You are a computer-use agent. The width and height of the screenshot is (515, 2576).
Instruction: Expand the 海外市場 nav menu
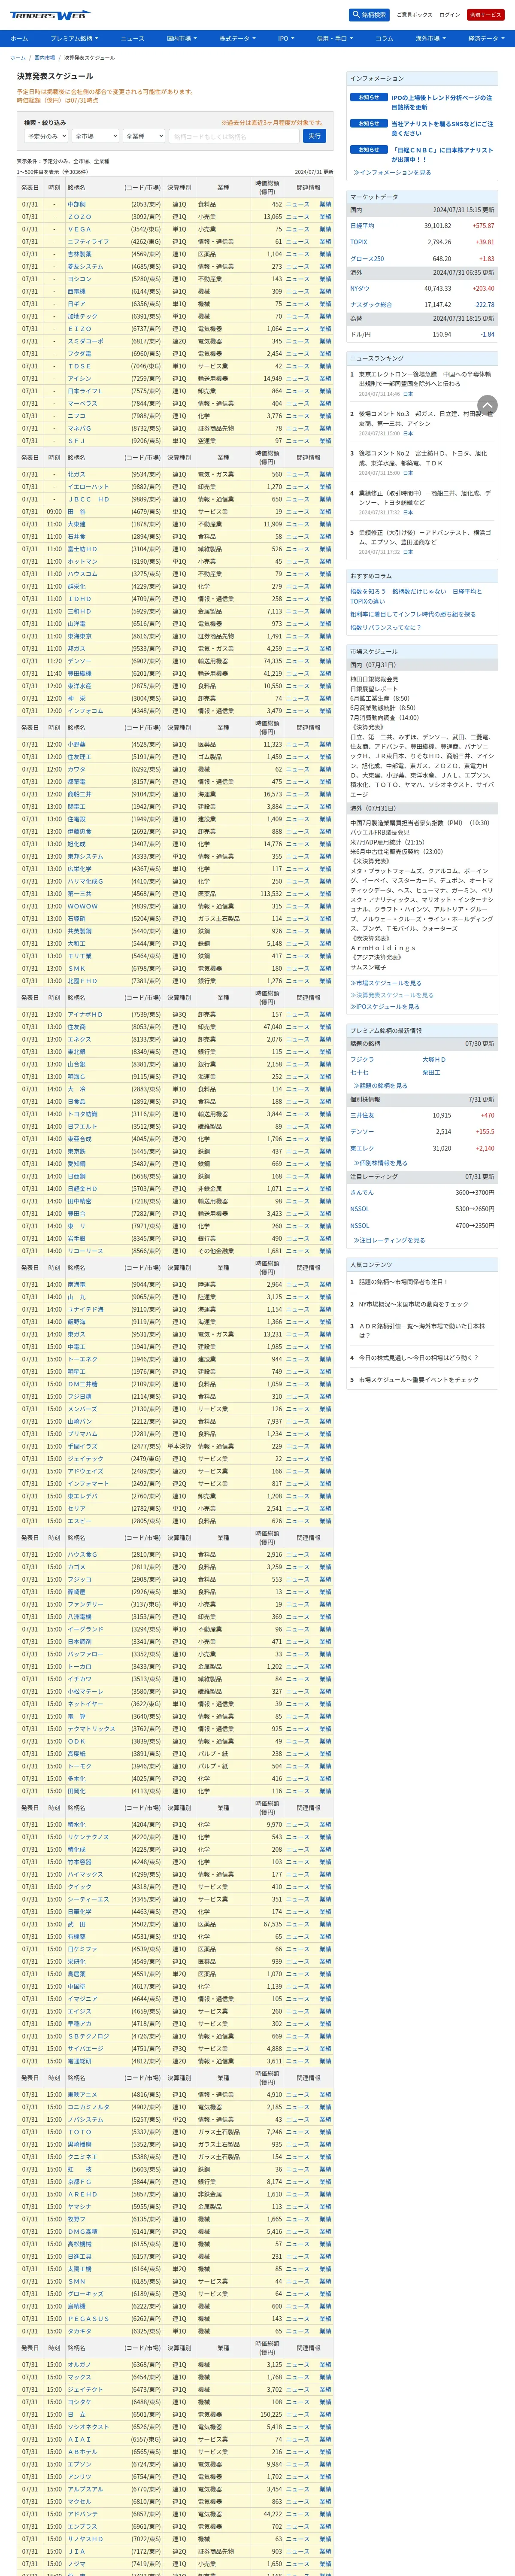pyautogui.click(x=430, y=38)
